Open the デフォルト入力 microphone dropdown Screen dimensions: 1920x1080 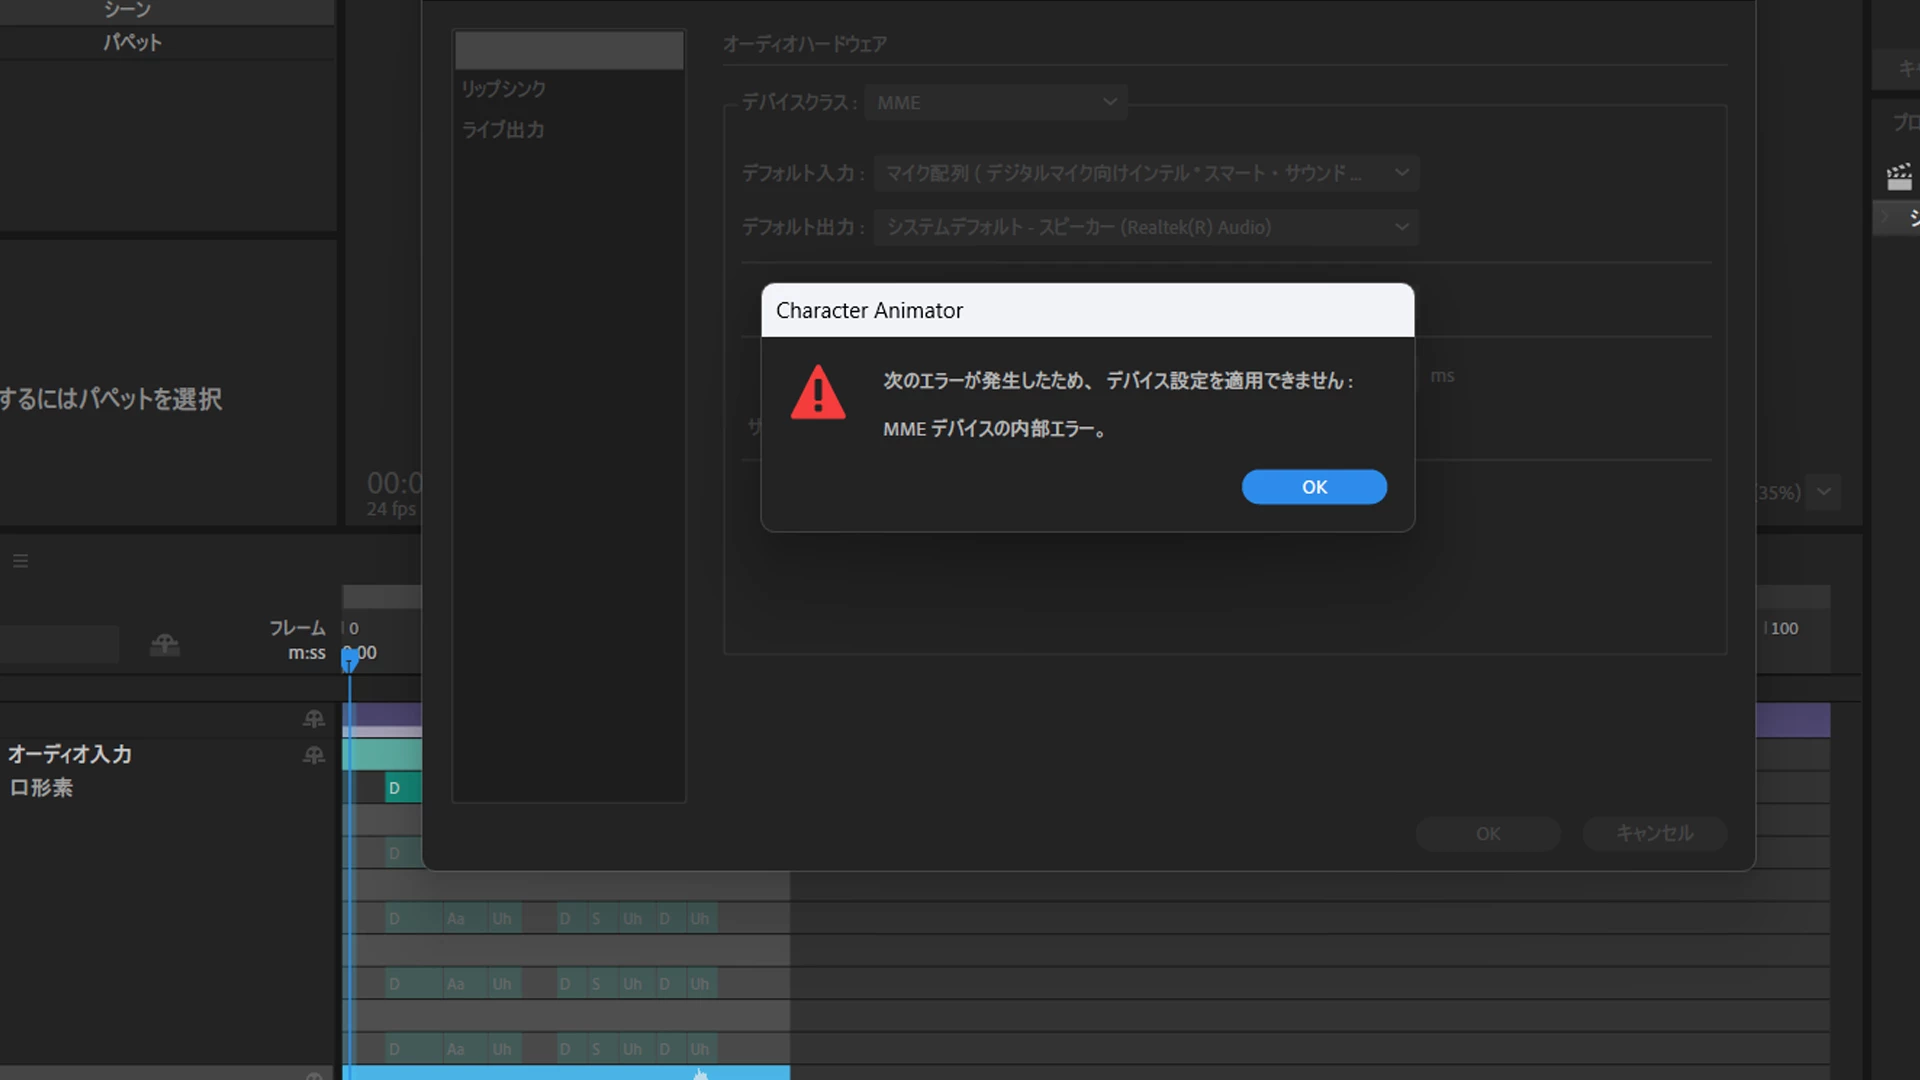tap(1146, 173)
